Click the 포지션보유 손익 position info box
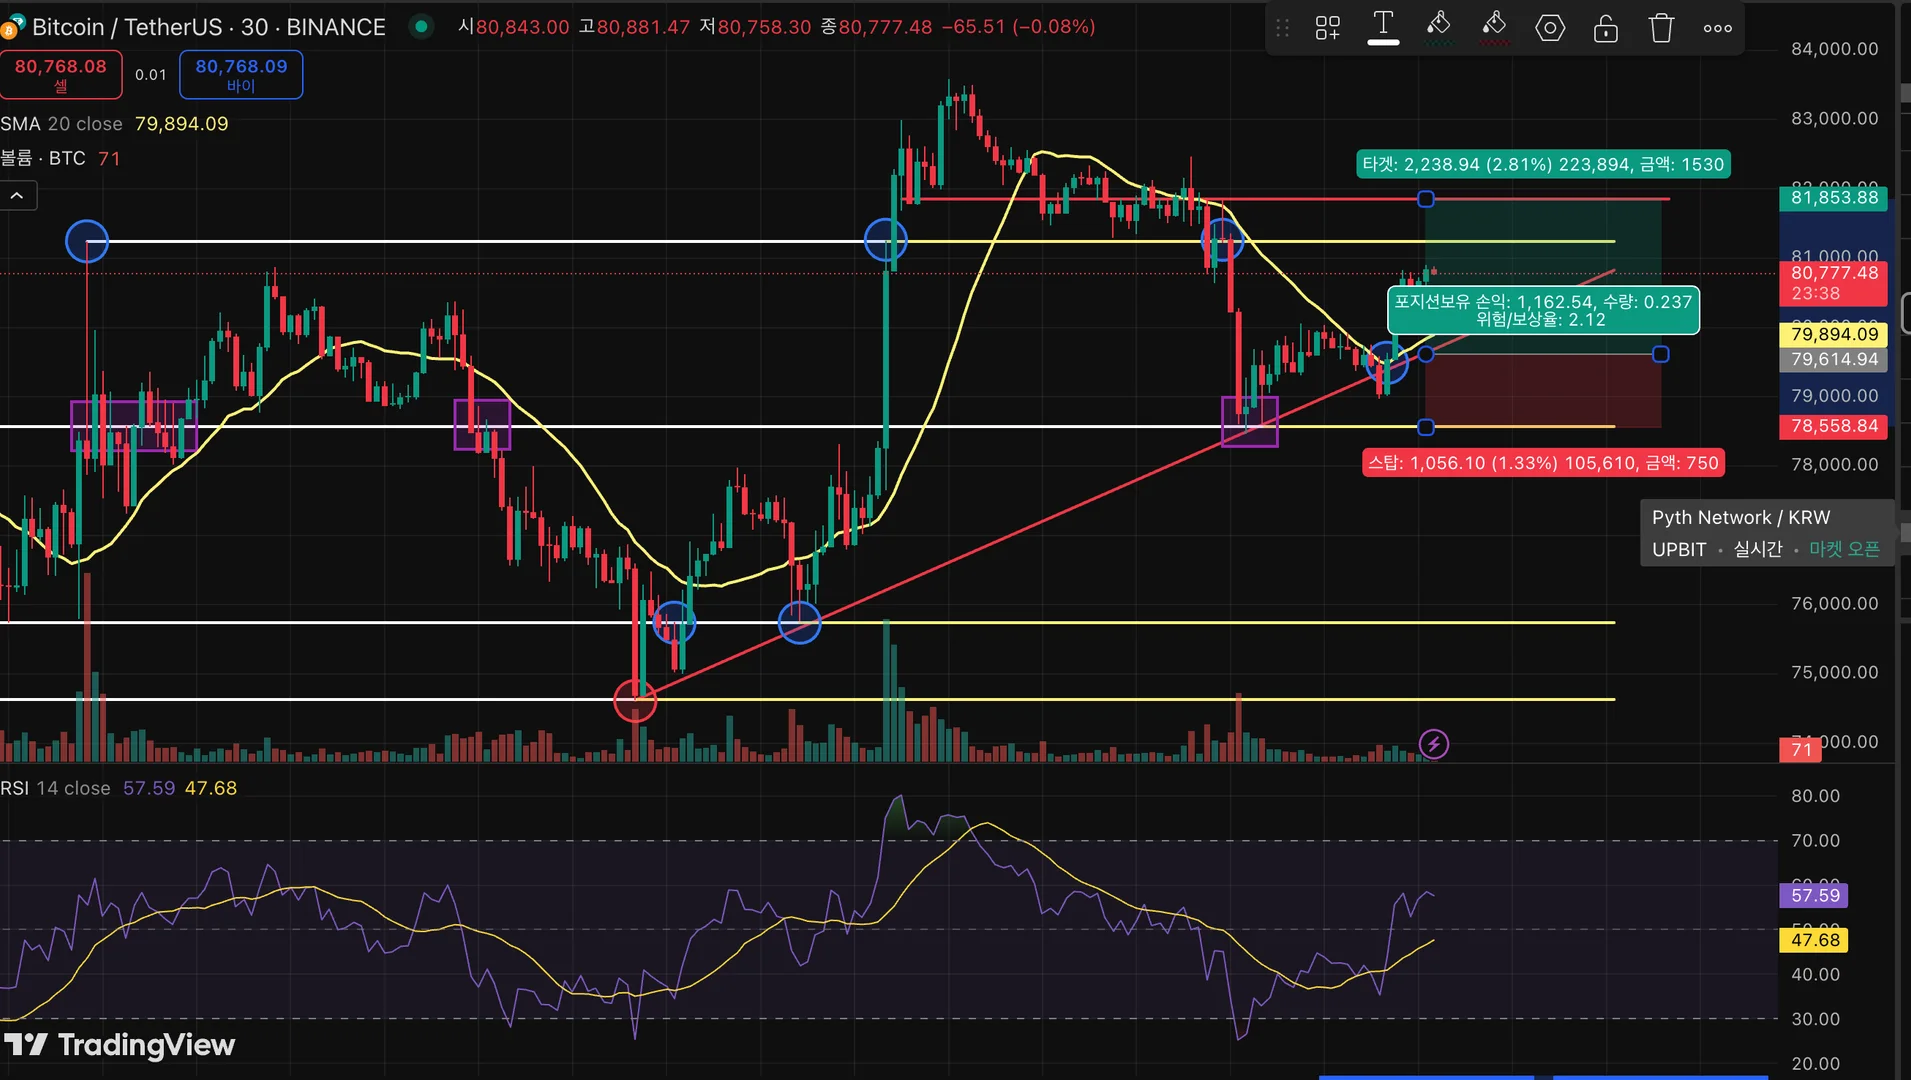Screen dimensions: 1911x1080 [x=1543, y=310]
